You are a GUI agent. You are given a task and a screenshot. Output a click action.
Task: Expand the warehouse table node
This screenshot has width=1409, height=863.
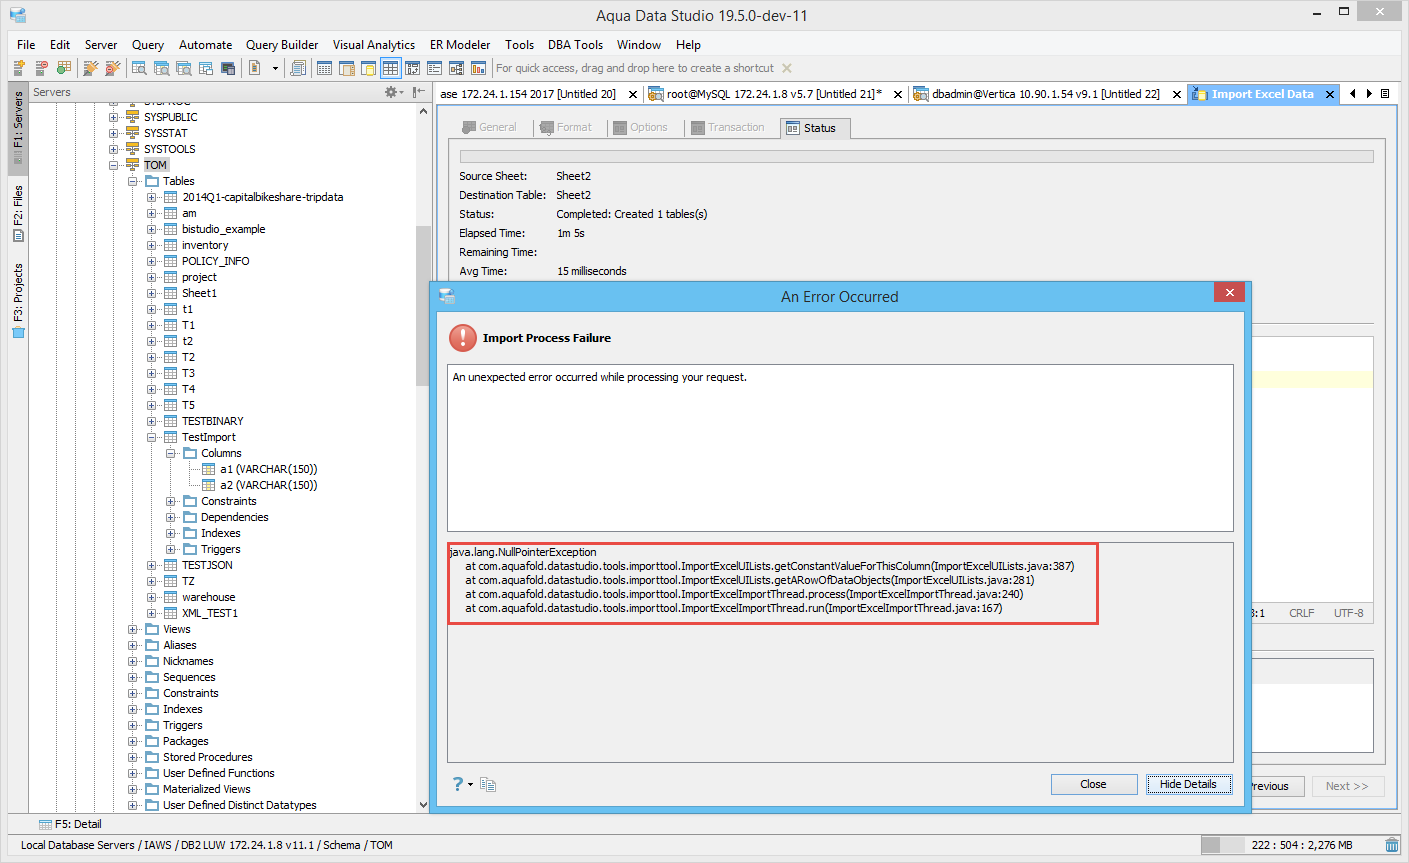[x=152, y=597]
